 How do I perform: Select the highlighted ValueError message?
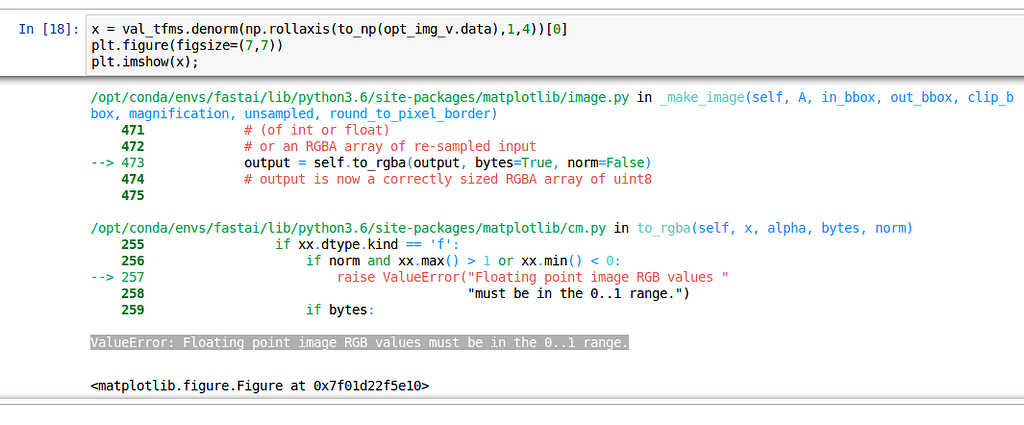pyautogui.click(x=360, y=343)
